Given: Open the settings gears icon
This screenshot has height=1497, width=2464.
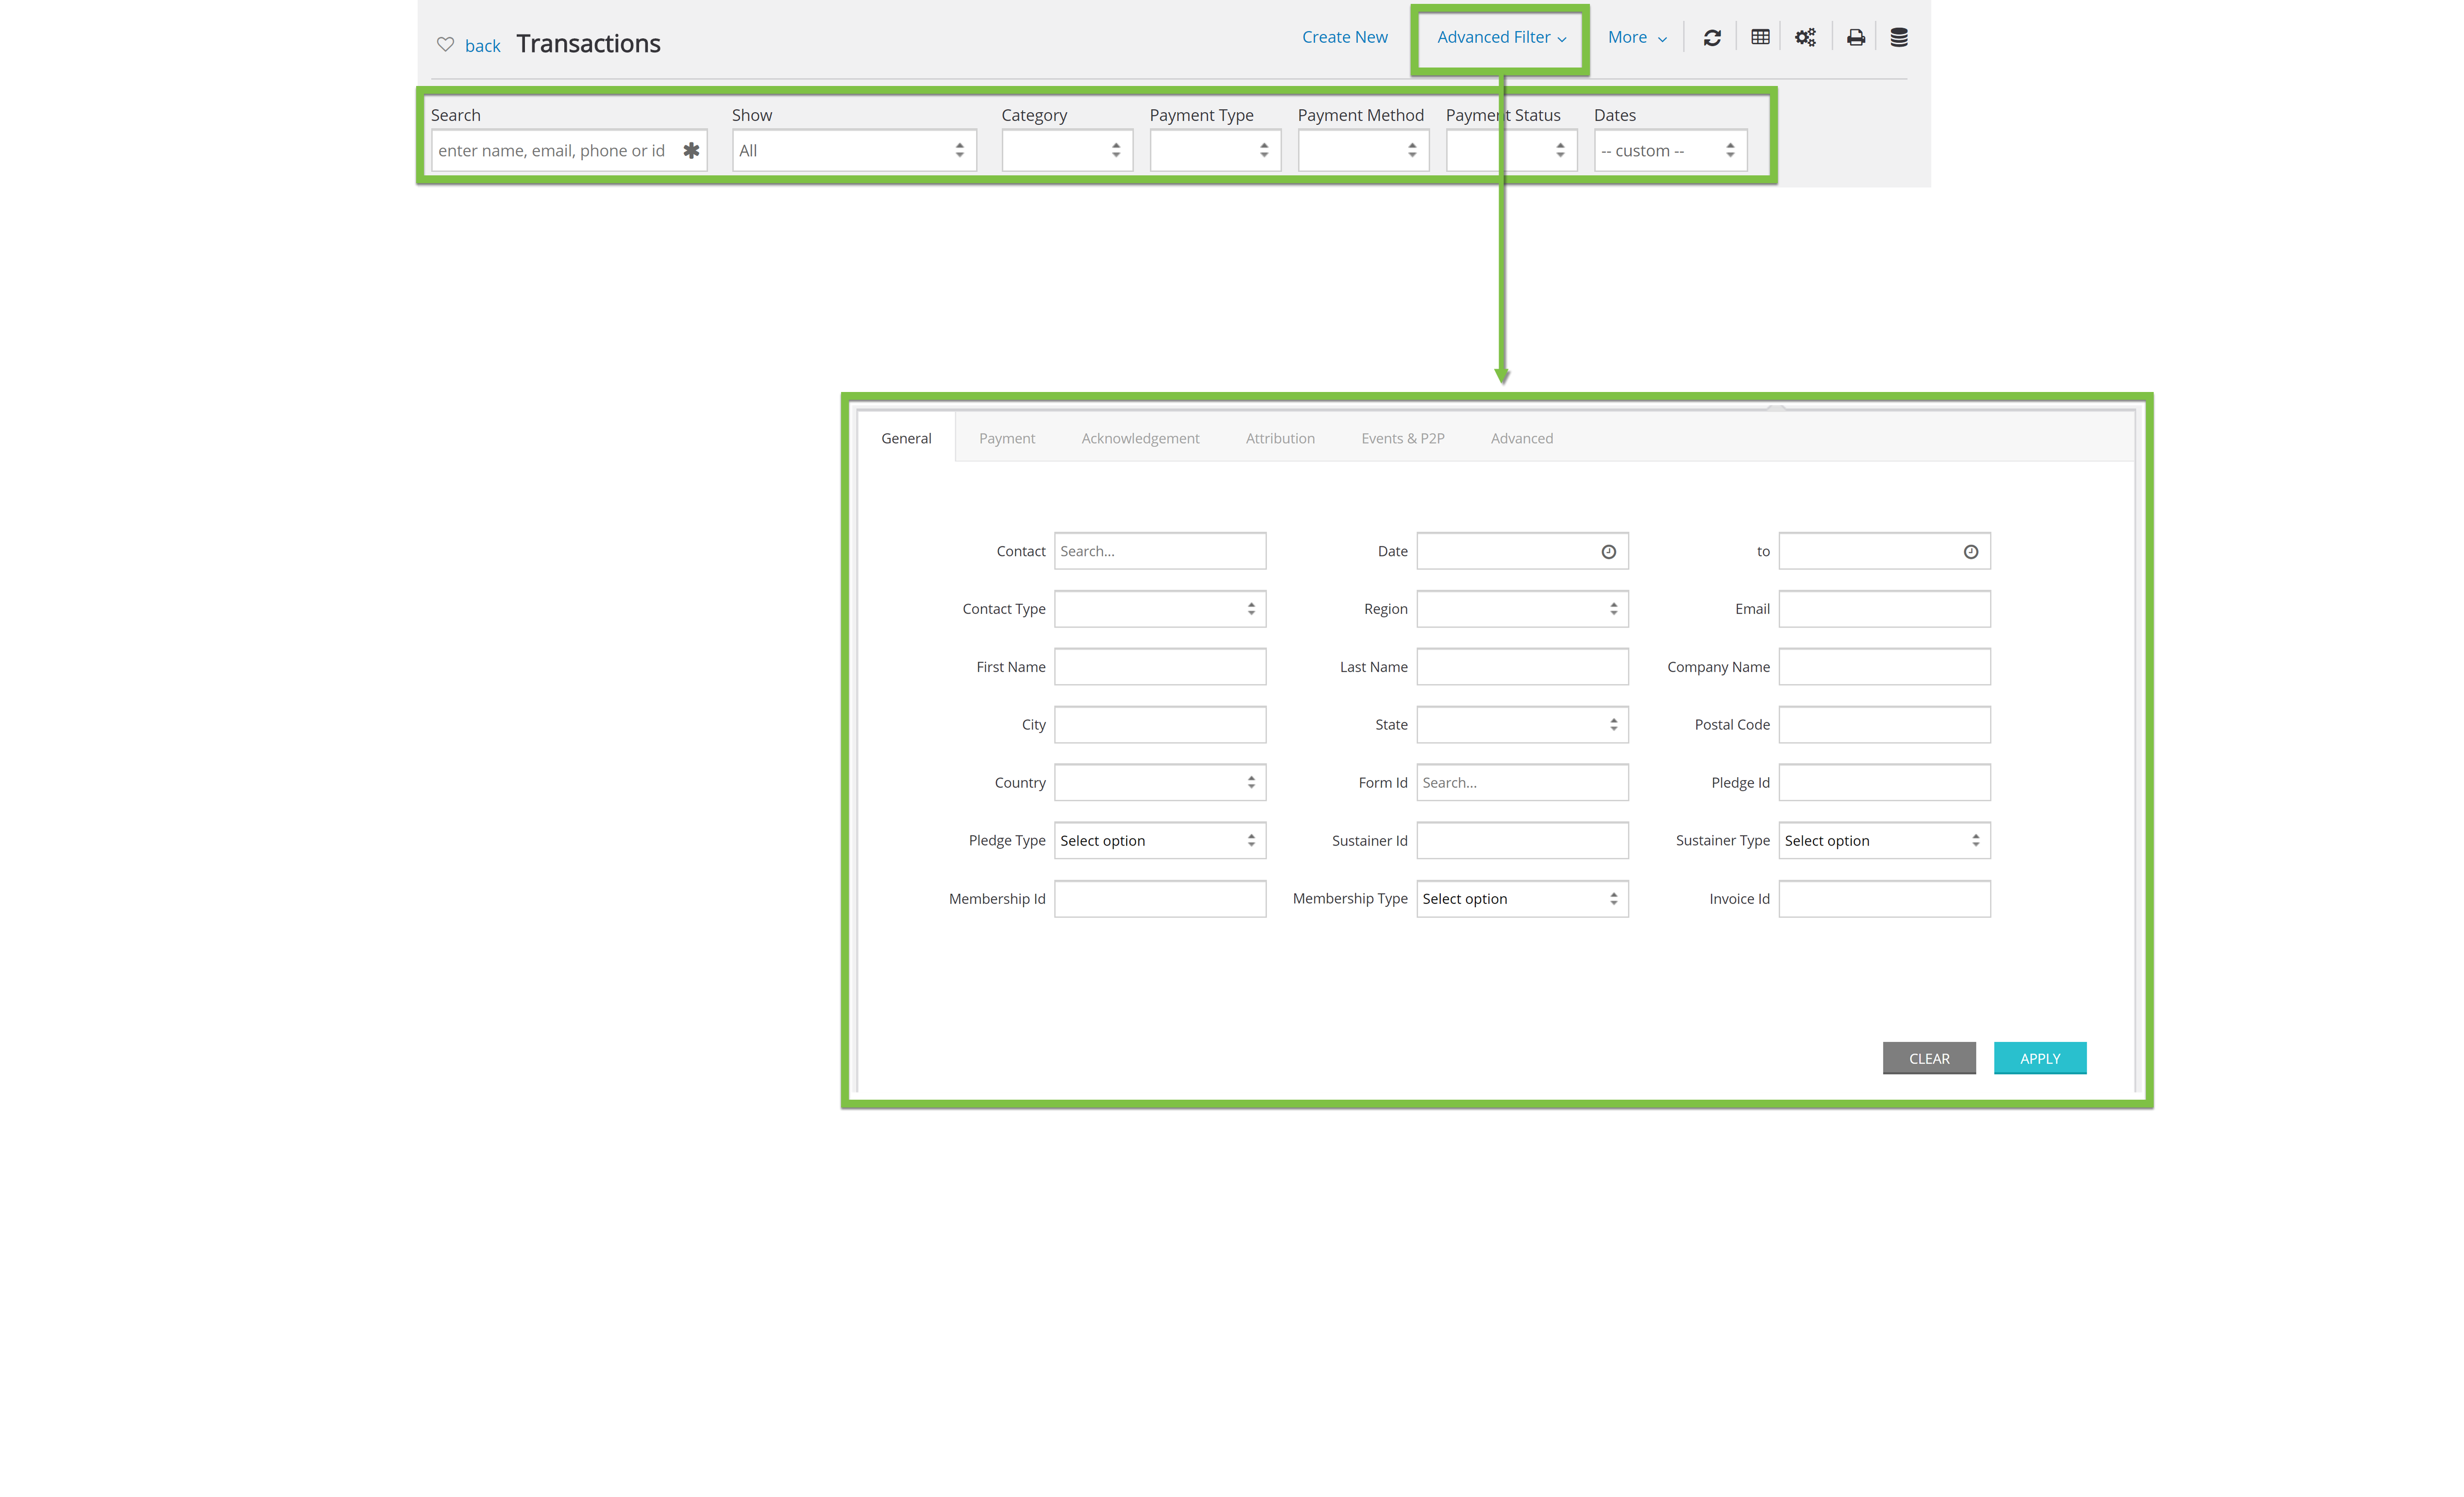Looking at the screenshot, I should click(1805, 38).
